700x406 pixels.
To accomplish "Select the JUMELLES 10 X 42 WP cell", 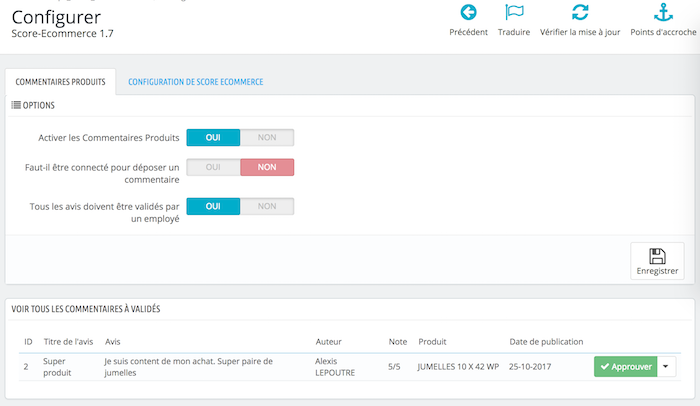I will [x=458, y=367].
